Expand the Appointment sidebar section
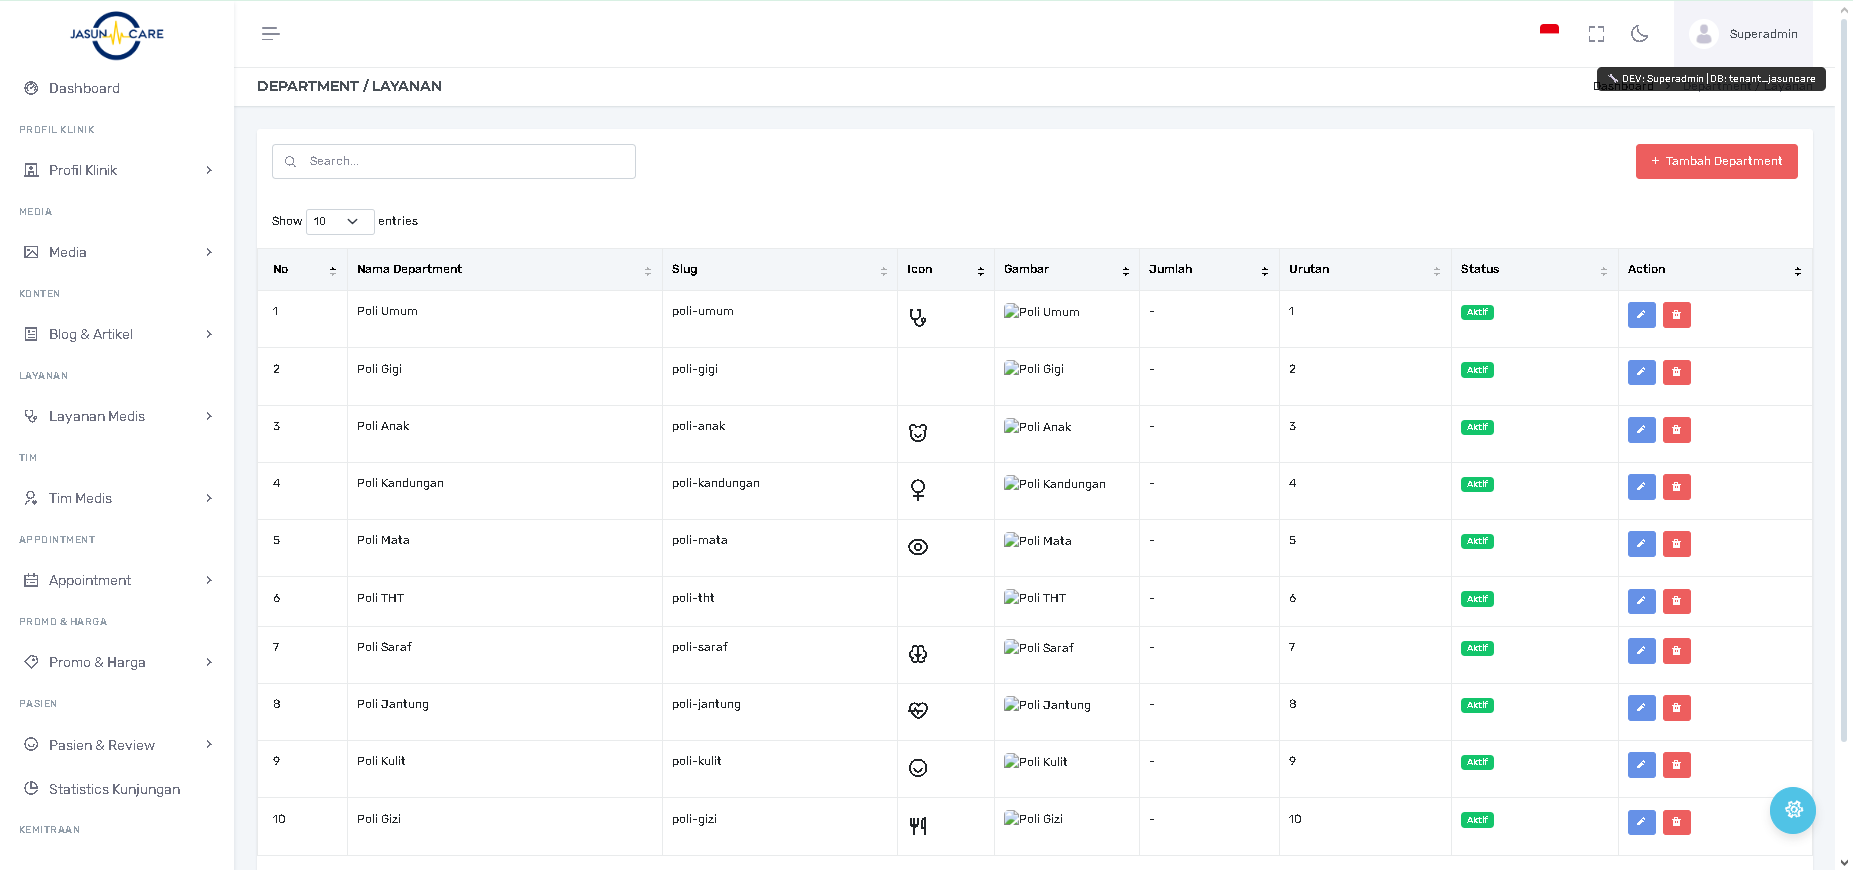Screen dimensions: 1853x870 coord(117,580)
